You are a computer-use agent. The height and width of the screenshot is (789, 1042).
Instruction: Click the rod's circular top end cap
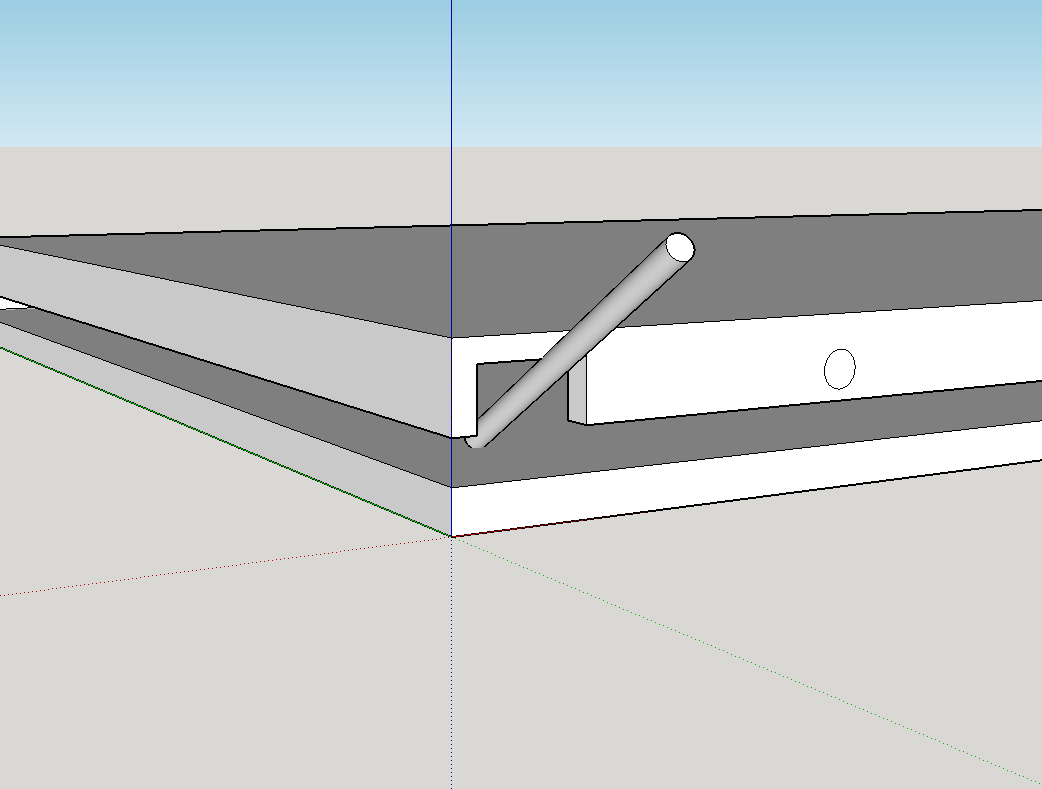tap(680, 247)
